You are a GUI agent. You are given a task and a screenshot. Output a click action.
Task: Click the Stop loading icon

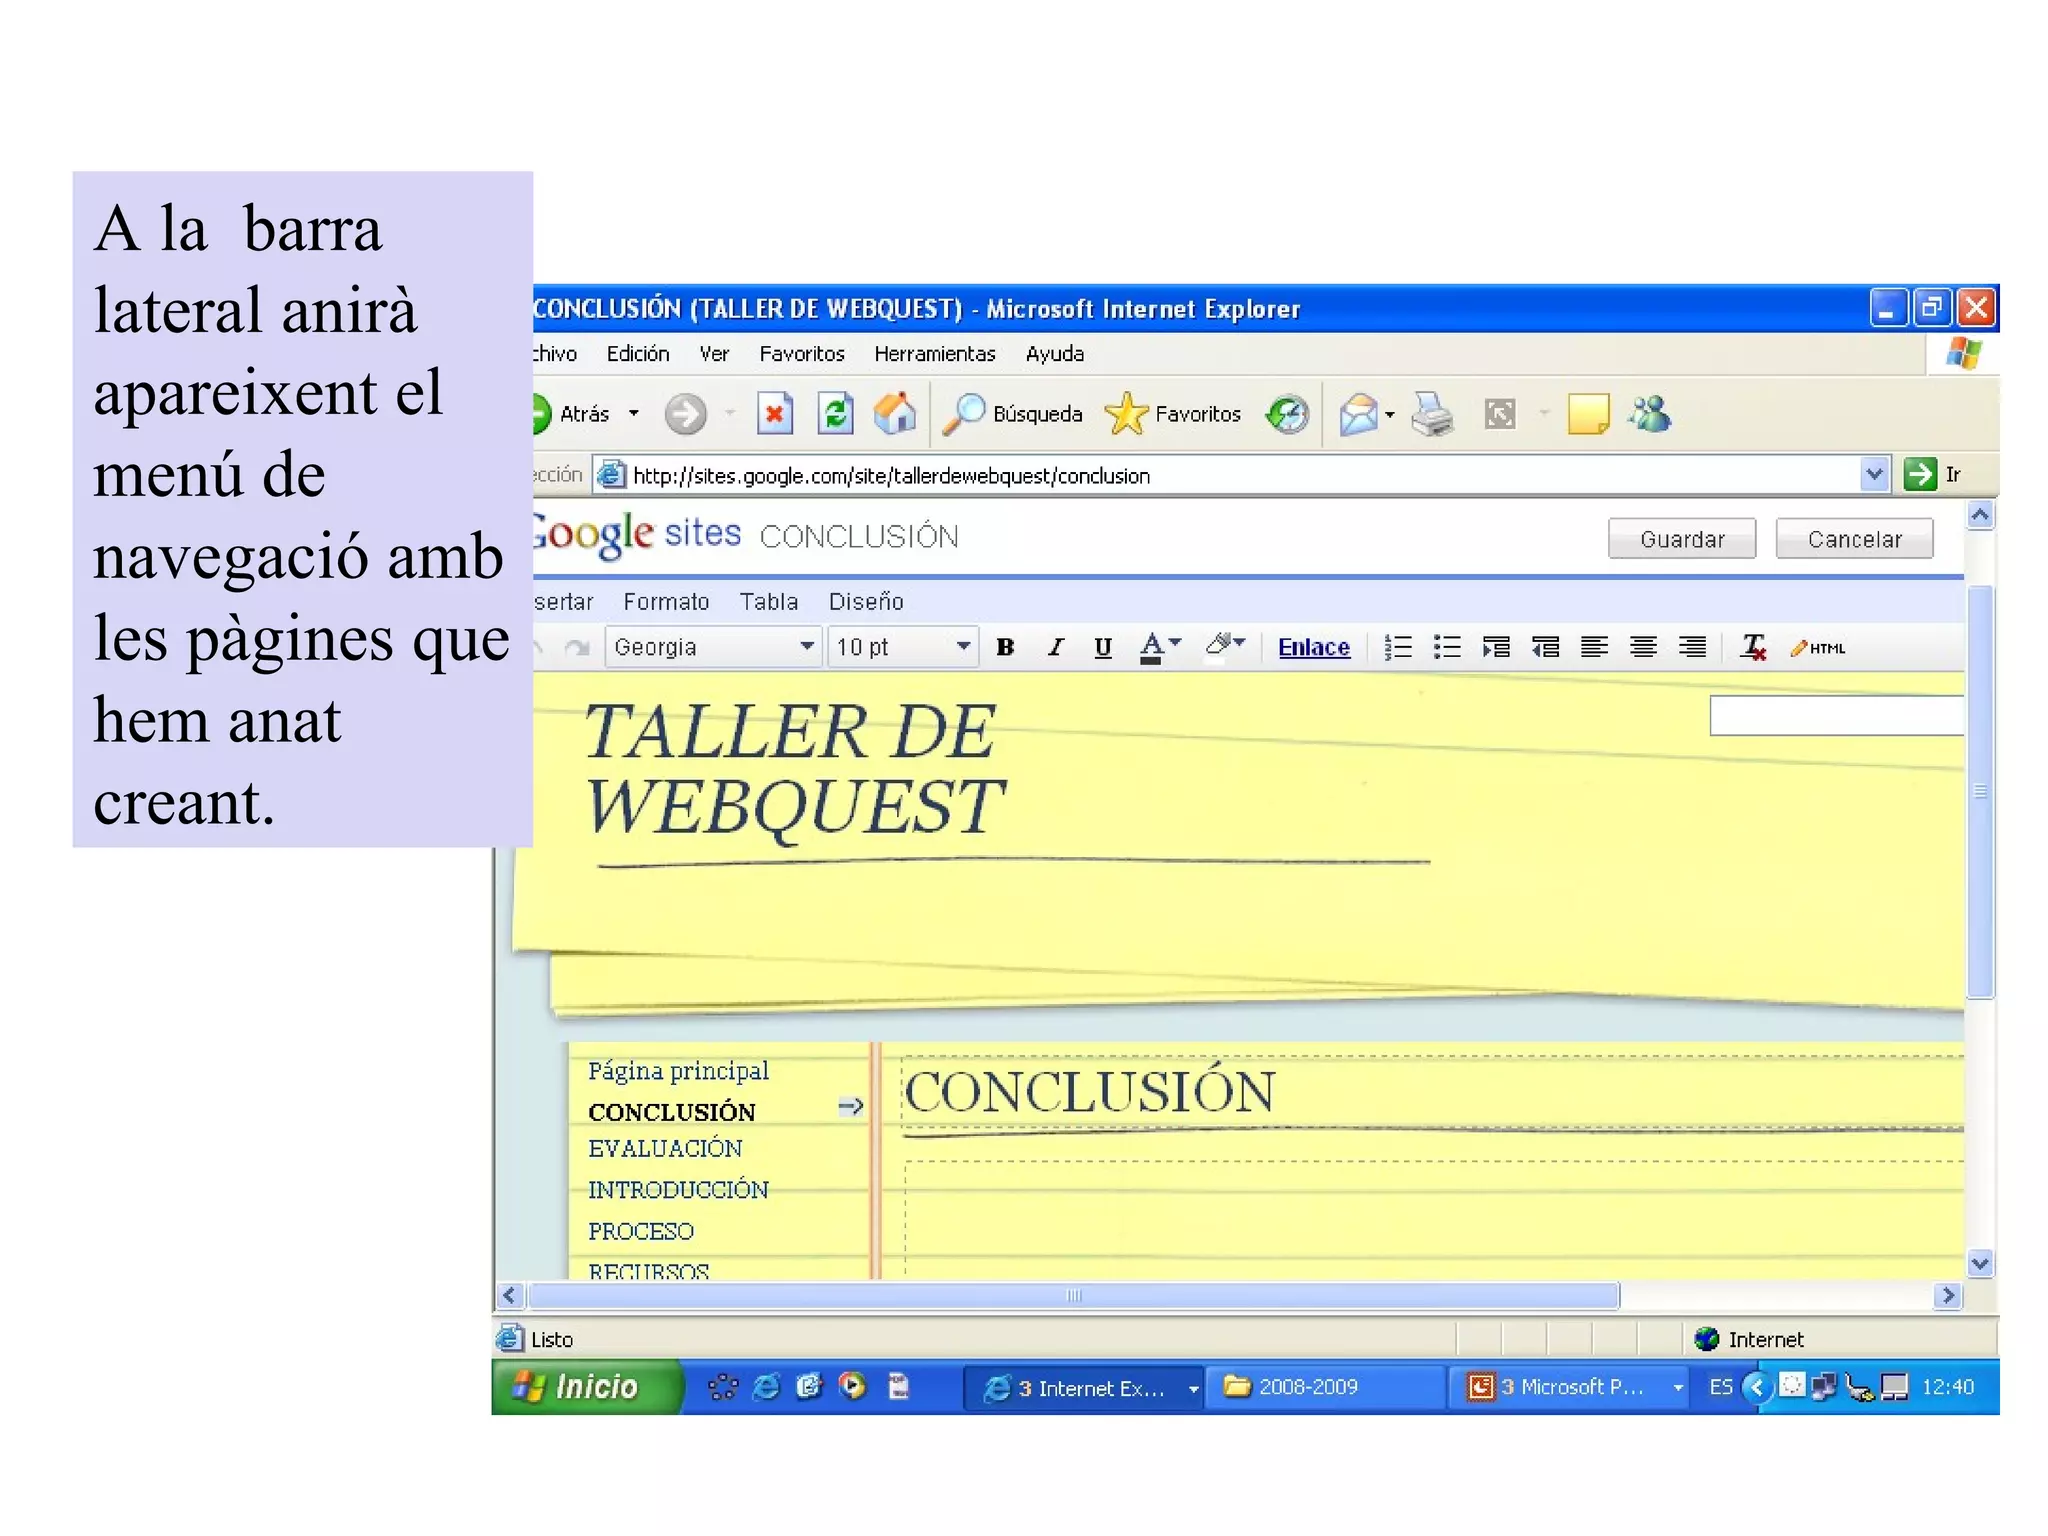[x=774, y=413]
